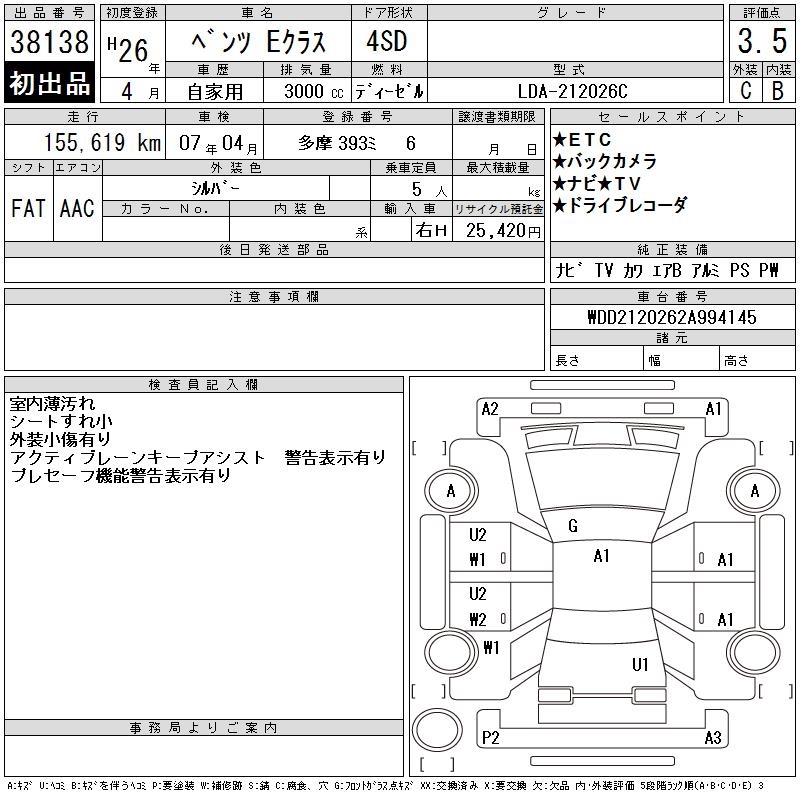Click the displacement value 3000 cc
Image resolution: width=800 pixels, height=800 pixels.
[x=314, y=92]
